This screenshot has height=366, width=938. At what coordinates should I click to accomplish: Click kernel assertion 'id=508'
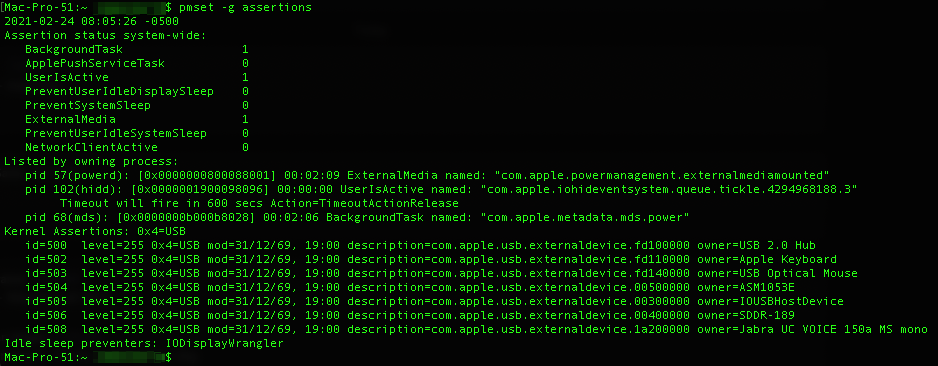point(45,330)
